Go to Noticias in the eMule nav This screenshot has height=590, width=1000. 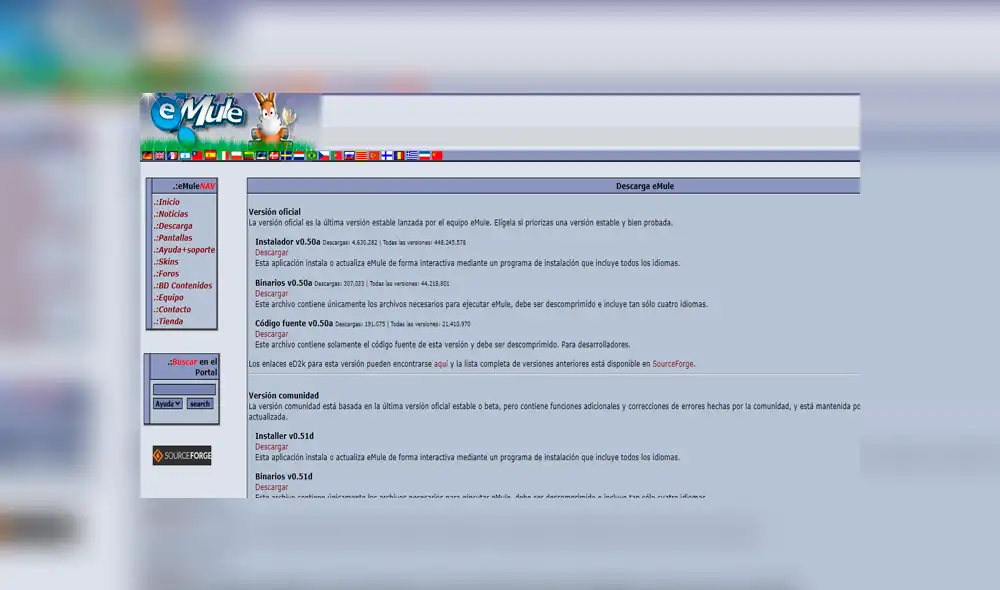172,214
